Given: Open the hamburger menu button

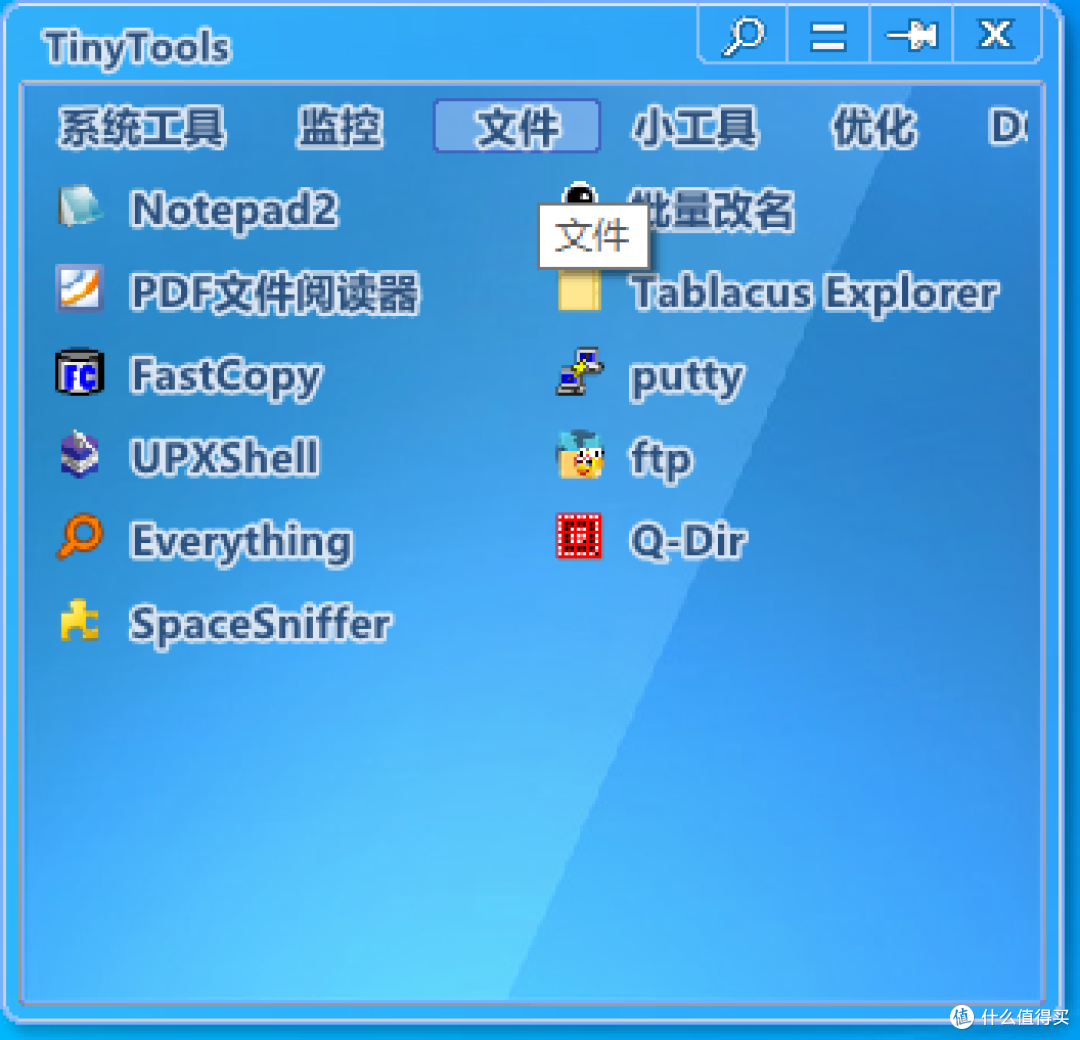Looking at the screenshot, I should (x=828, y=35).
